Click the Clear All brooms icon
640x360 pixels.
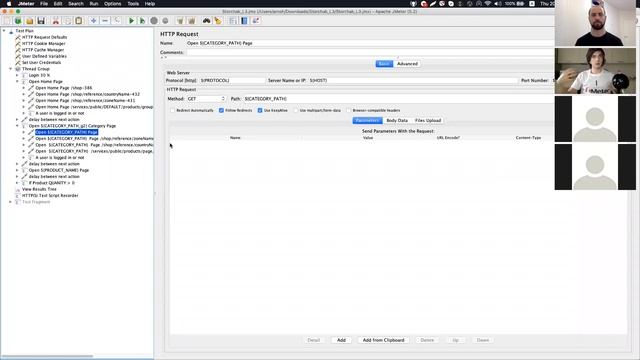pyautogui.click(x=191, y=20)
